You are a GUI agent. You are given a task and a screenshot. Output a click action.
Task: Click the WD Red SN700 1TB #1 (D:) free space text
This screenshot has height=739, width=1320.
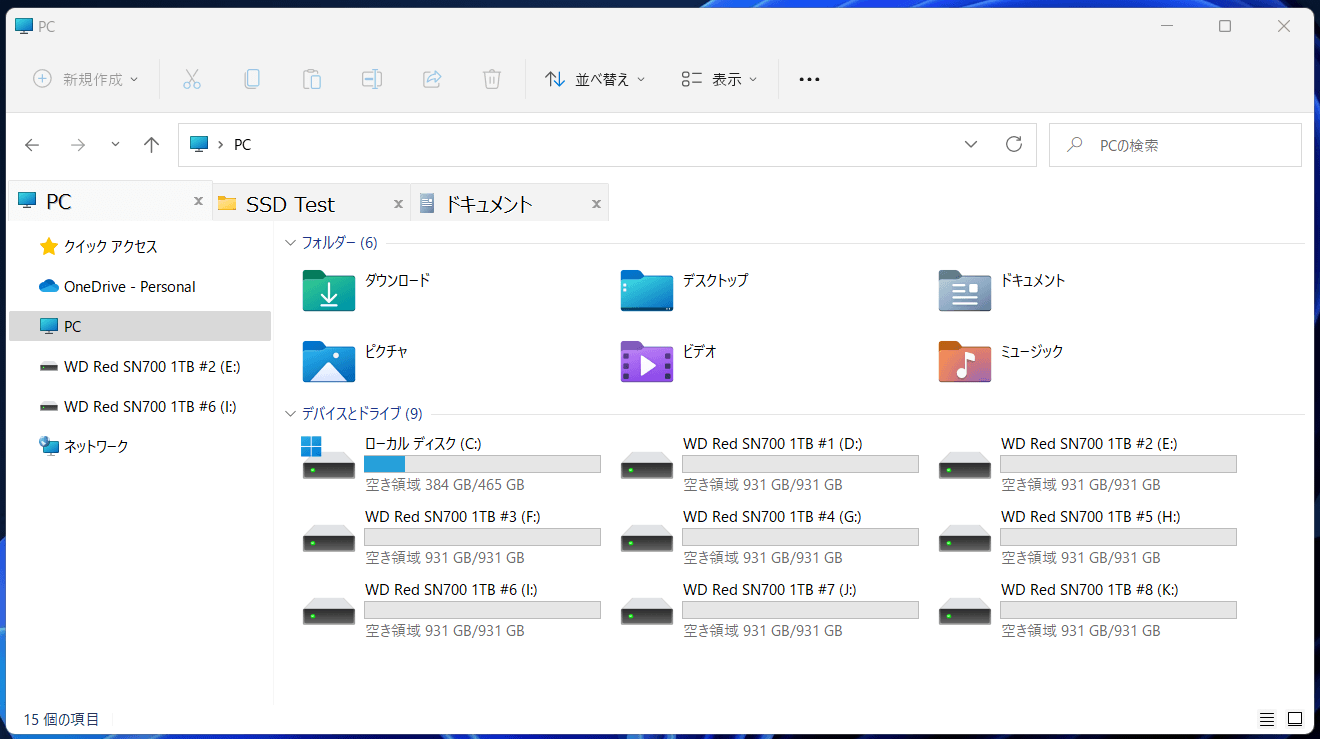click(763, 485)
